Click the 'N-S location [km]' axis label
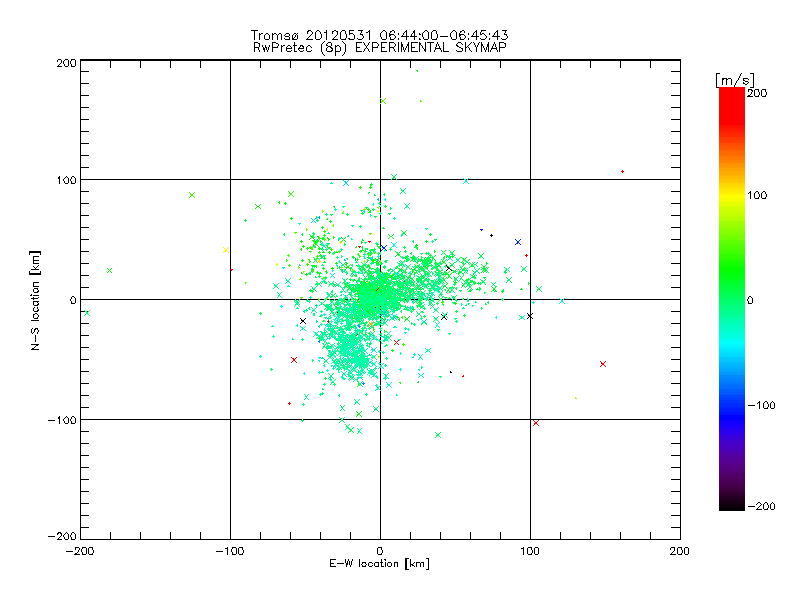The width and height of the screenshot is (800, 600). tap(35, 300)
